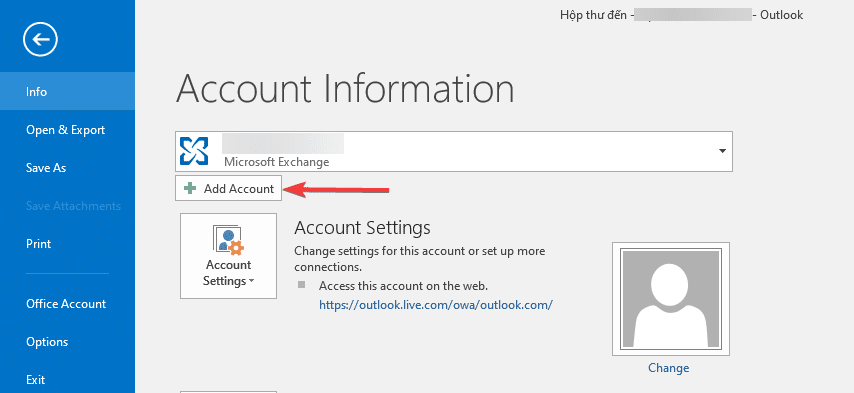This screenshot has height=393, width=854.
Task: Click Exit to quit Outlook
Action: point(68,379)
